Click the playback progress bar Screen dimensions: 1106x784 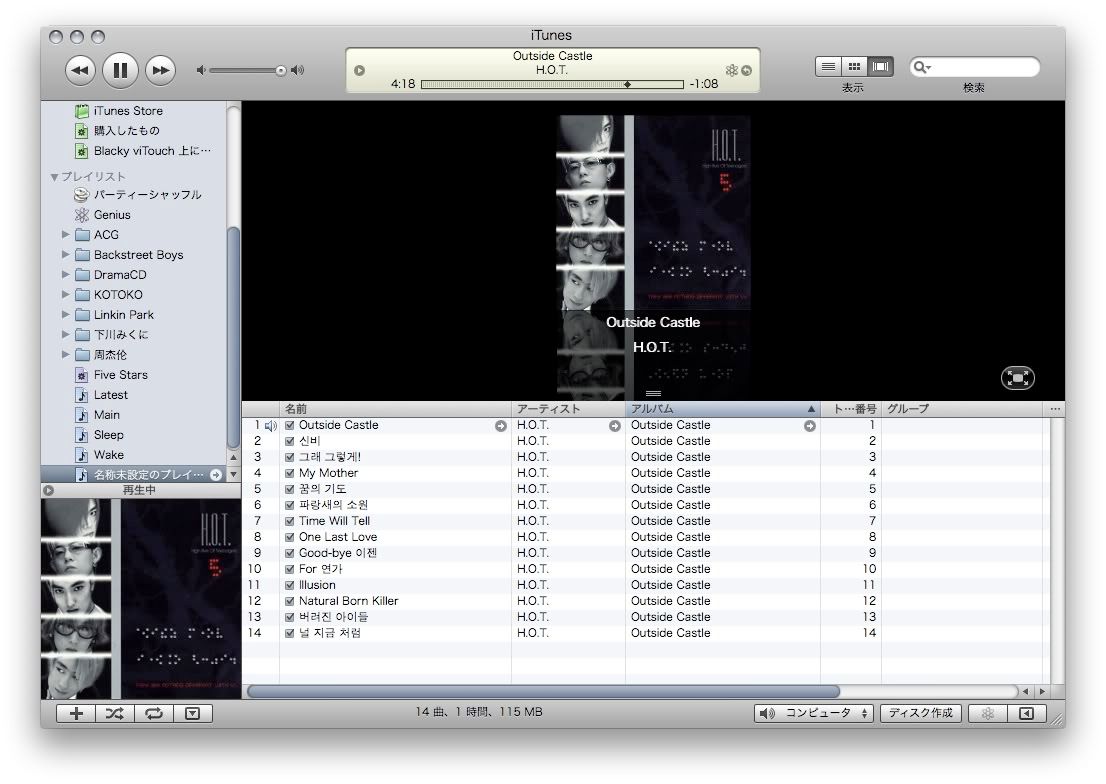point(552,85)
